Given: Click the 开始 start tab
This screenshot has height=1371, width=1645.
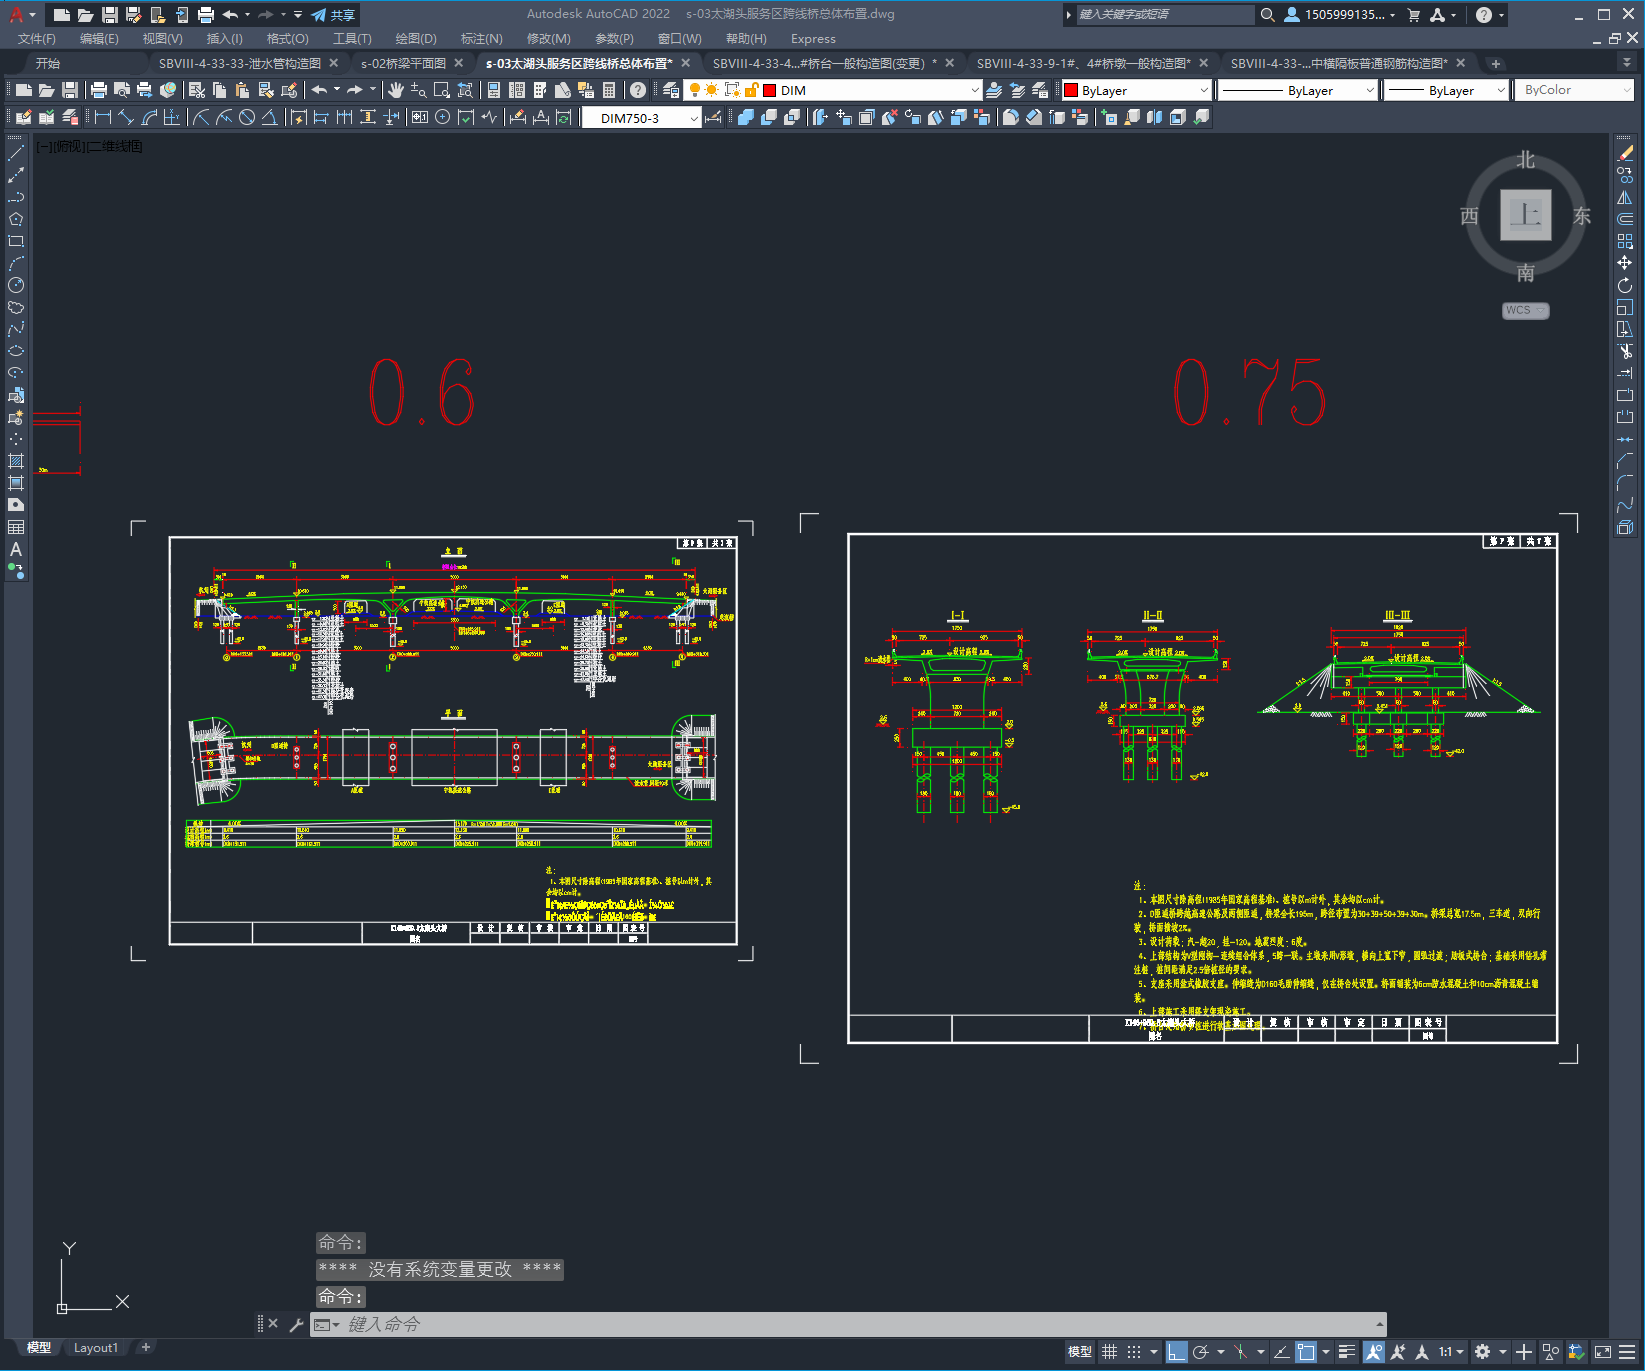Looking at the screenshot, I should pyautogui.click(x=48, y=63).
